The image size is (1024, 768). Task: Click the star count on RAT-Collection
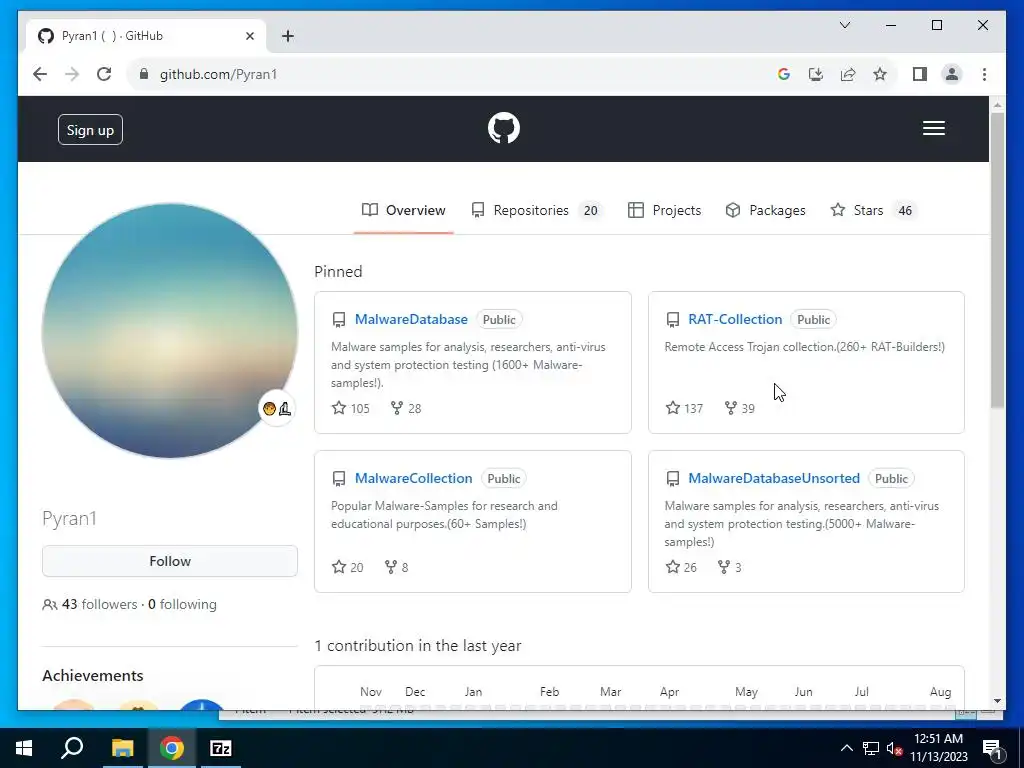pos(684,408)
